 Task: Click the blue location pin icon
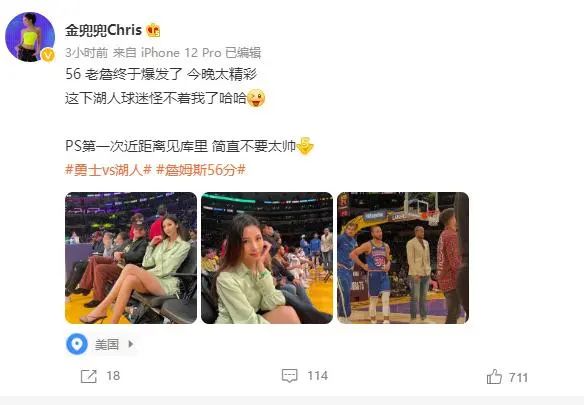pos(77,344)
